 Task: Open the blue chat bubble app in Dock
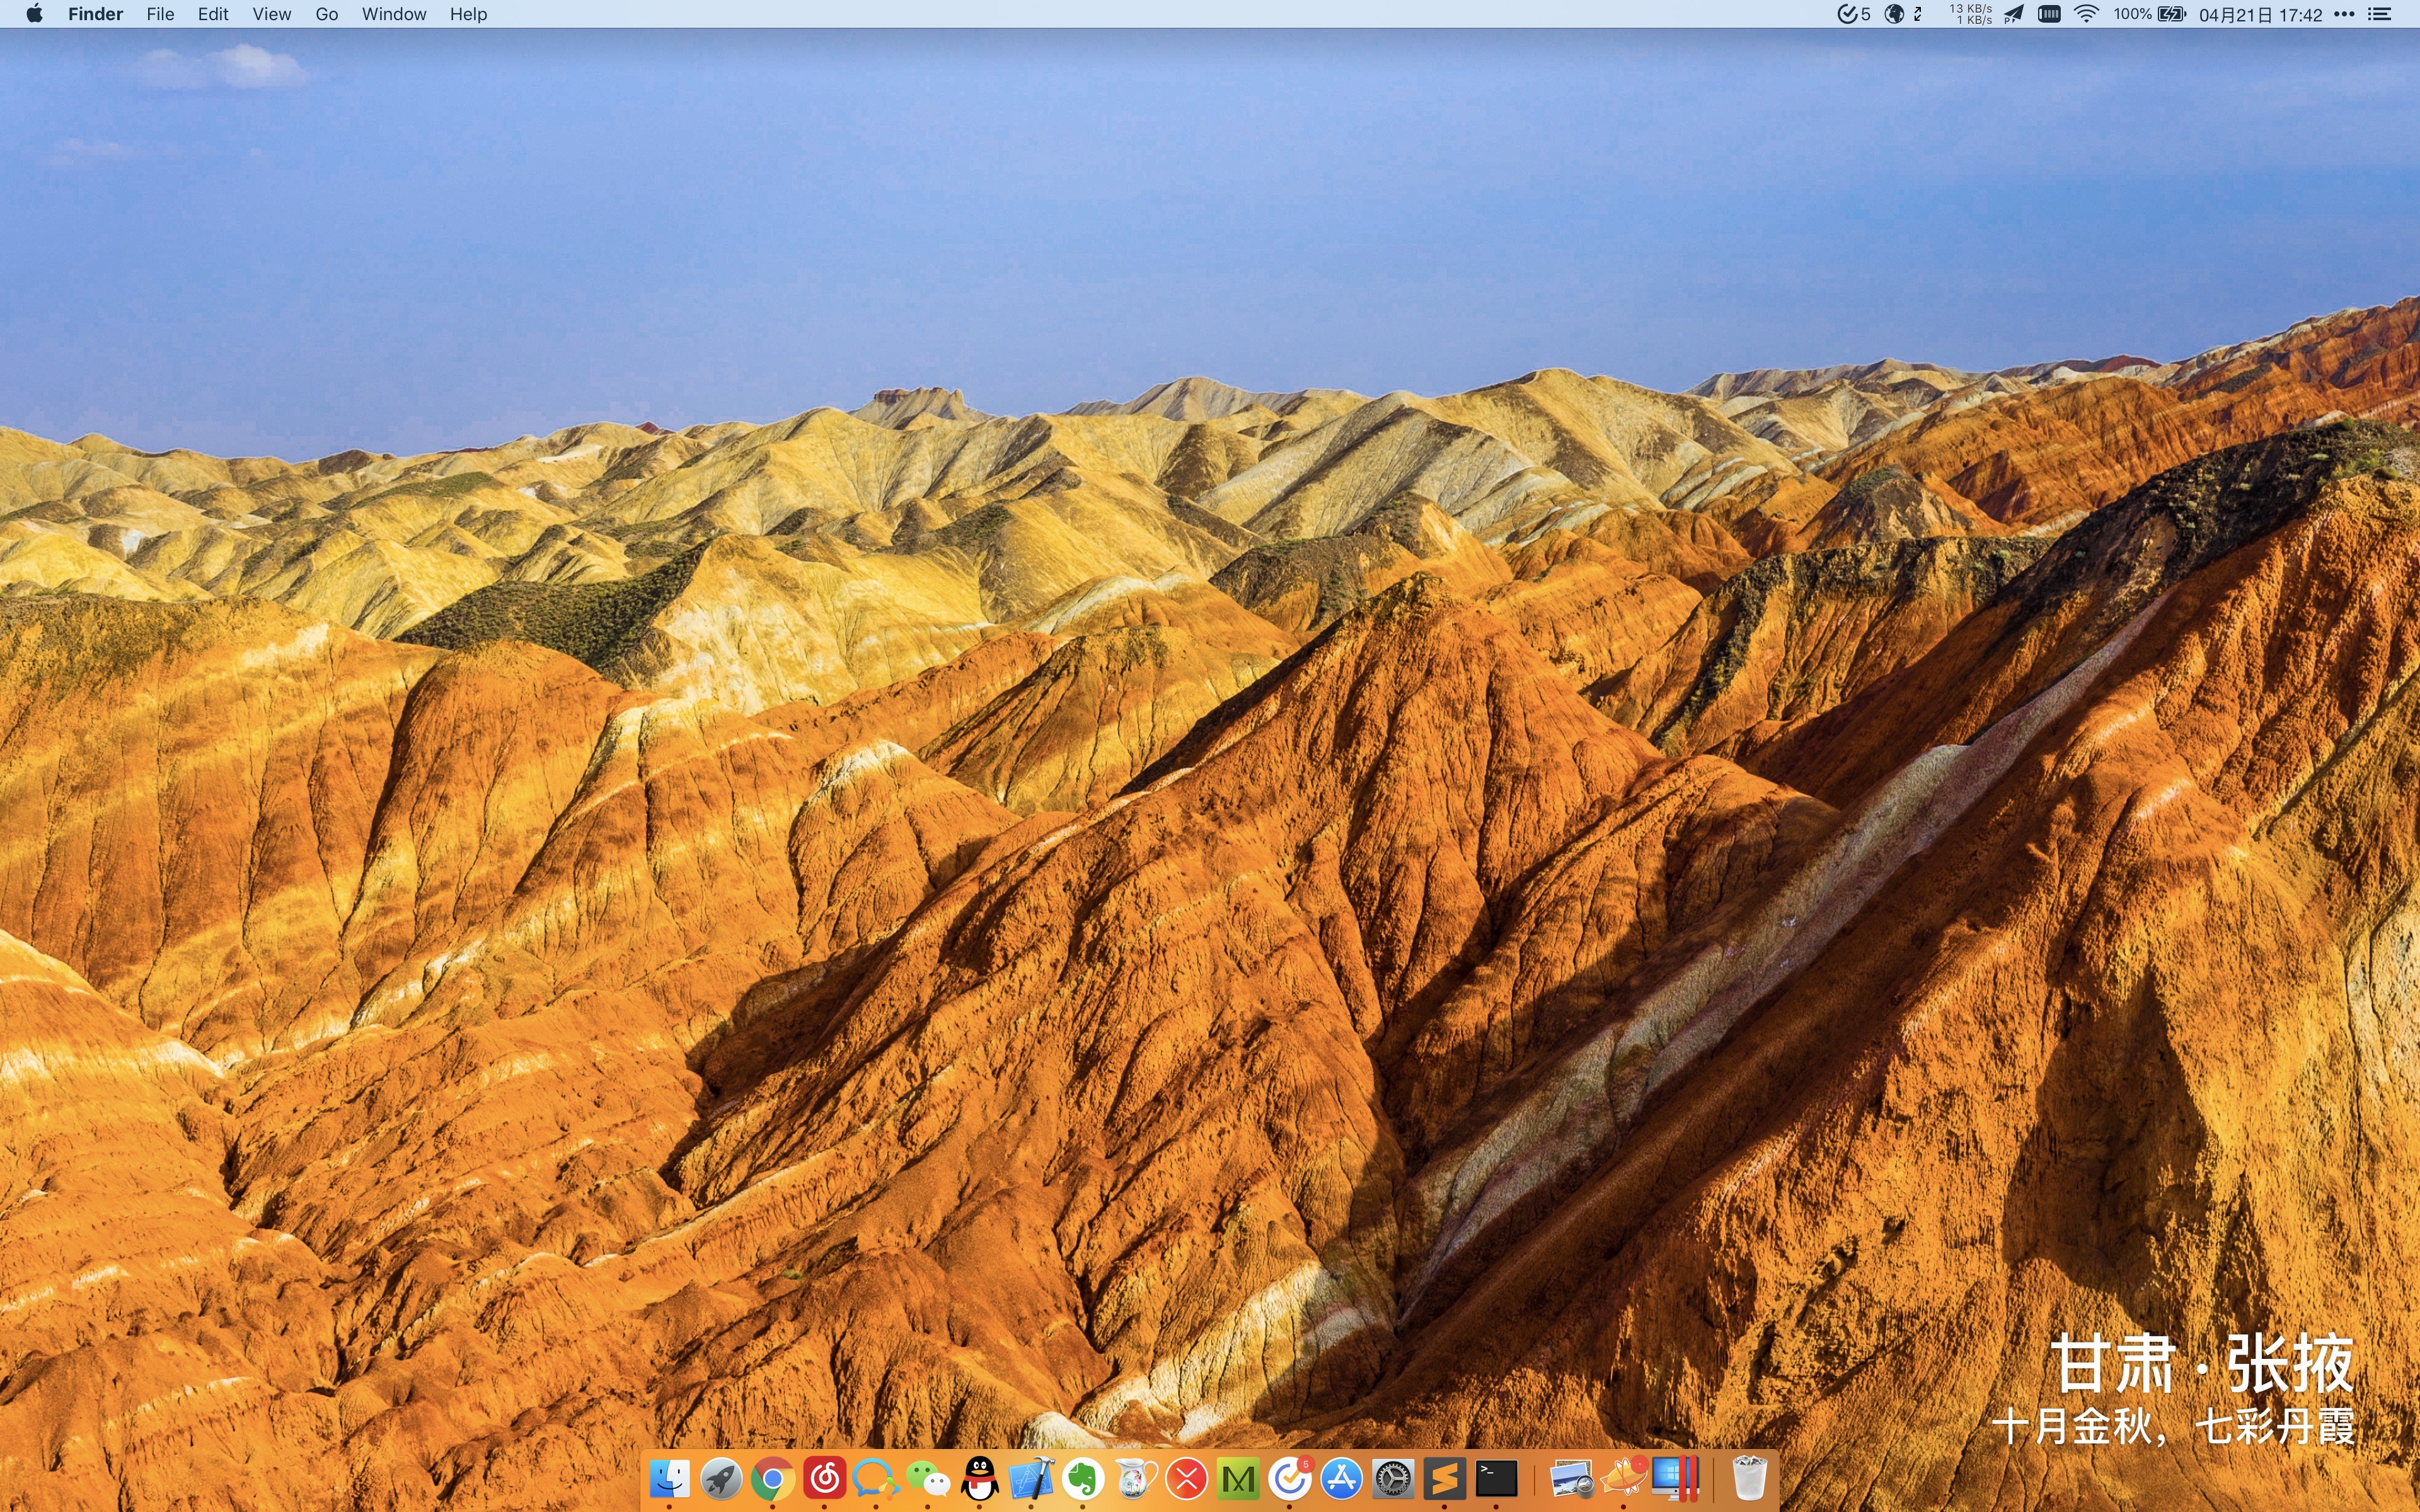tap(876, 1478)
